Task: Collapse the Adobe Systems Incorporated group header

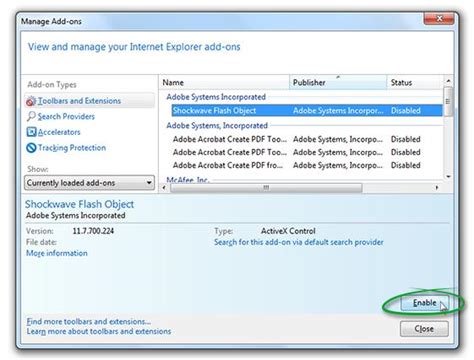Action: pyautogui.click(x=216, y=97)
